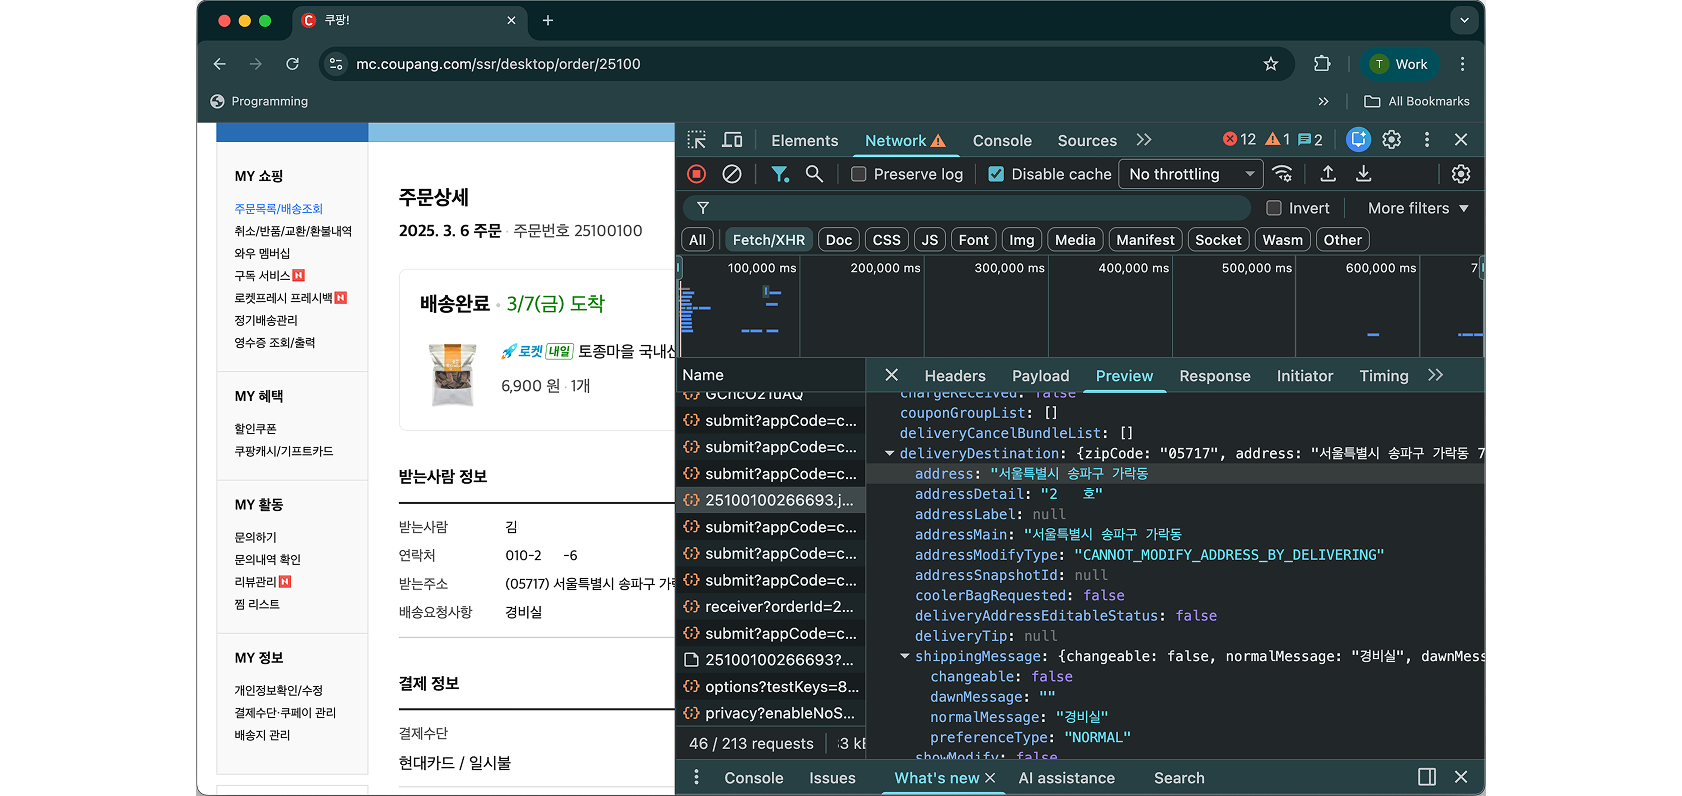Filter requests by Font type
Image resolution: width=1682 pixels, height=796 pixels.
point(974,240)
